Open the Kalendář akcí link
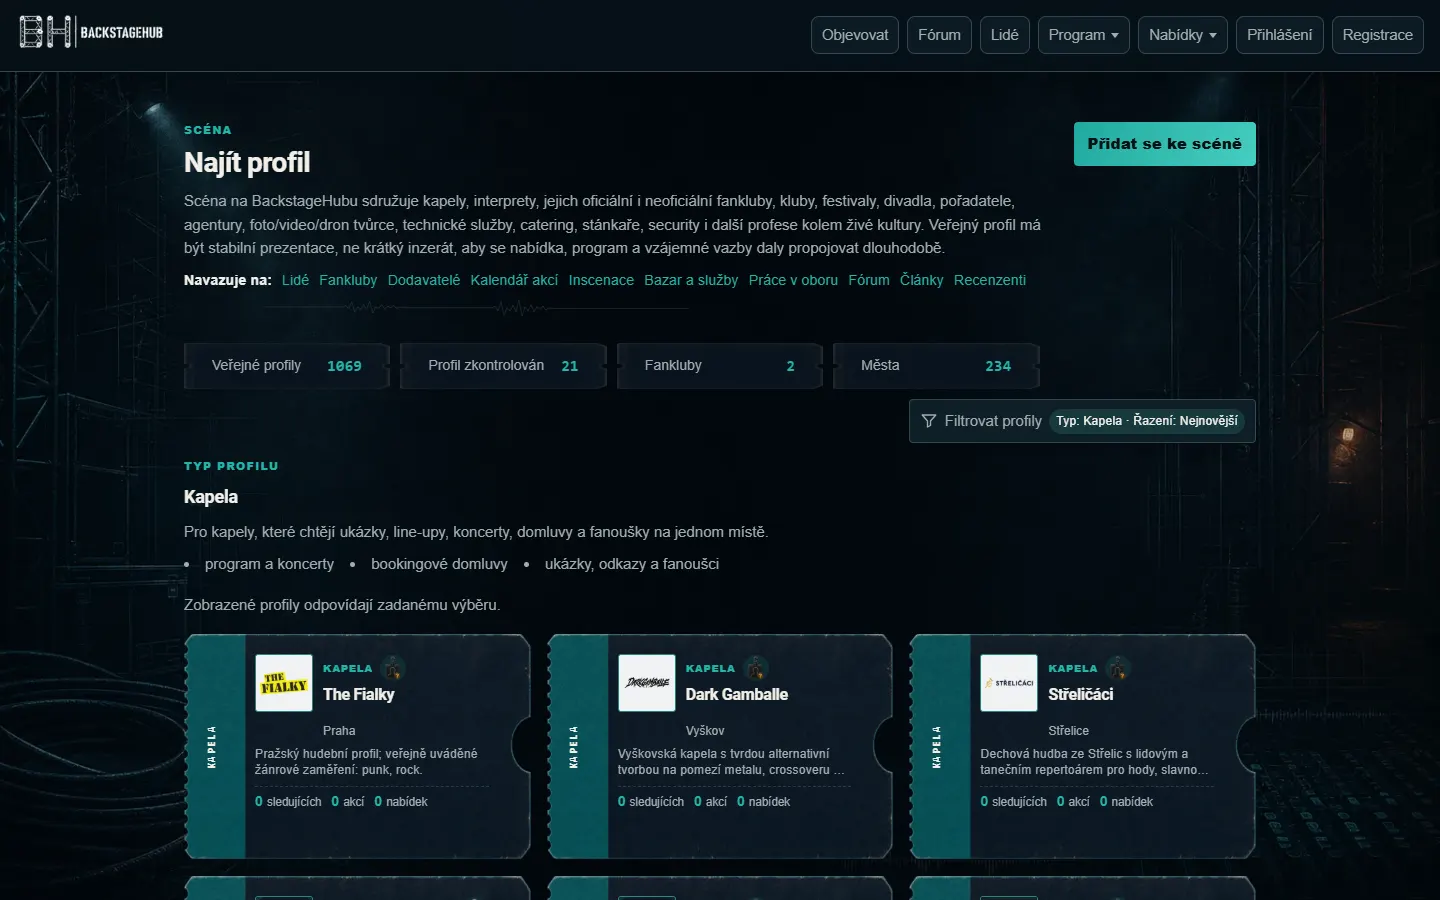 (514, 280)
